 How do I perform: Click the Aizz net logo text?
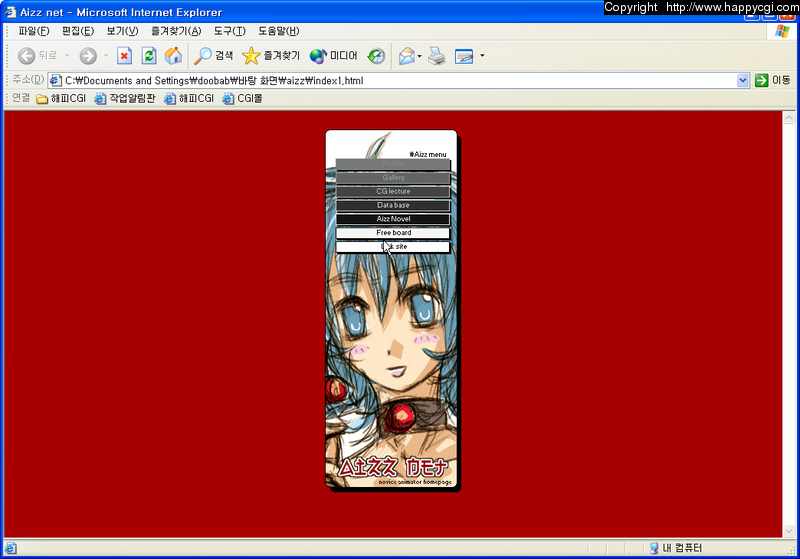pyautogui.click(x=392, y=467)
